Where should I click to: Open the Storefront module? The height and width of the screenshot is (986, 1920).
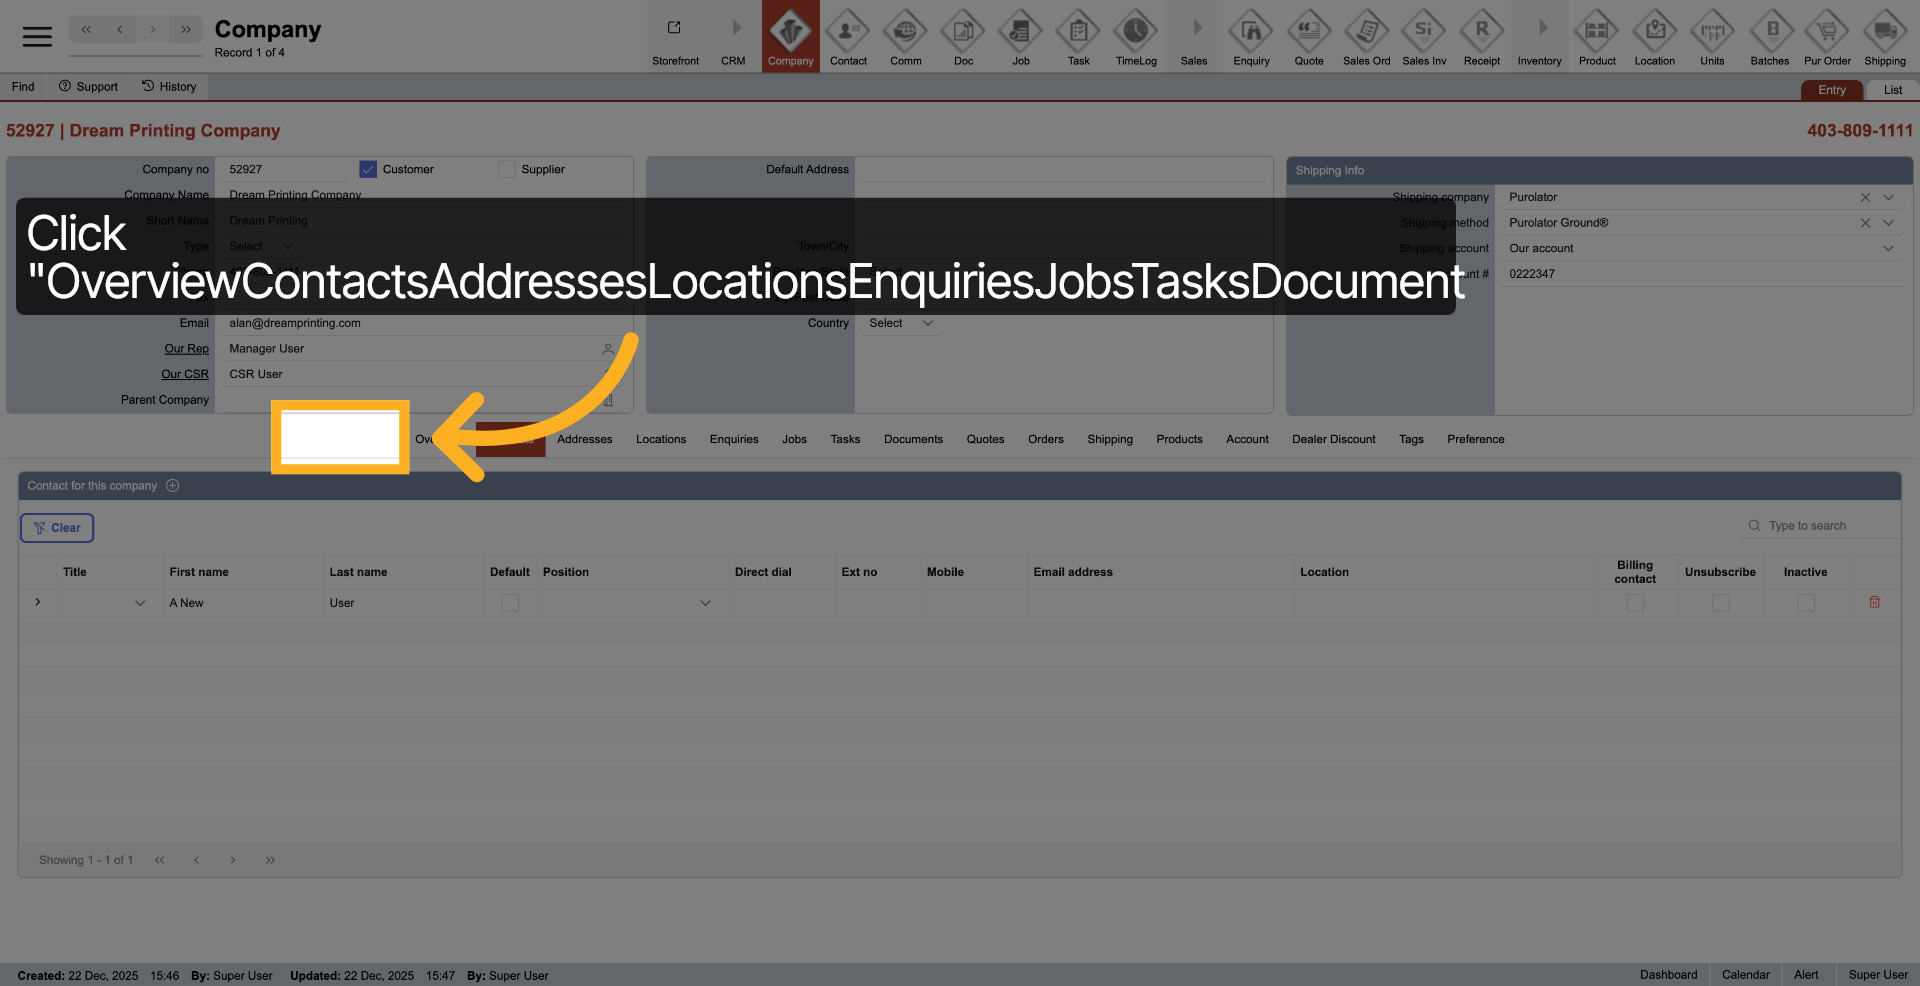[x=675, y=36]
